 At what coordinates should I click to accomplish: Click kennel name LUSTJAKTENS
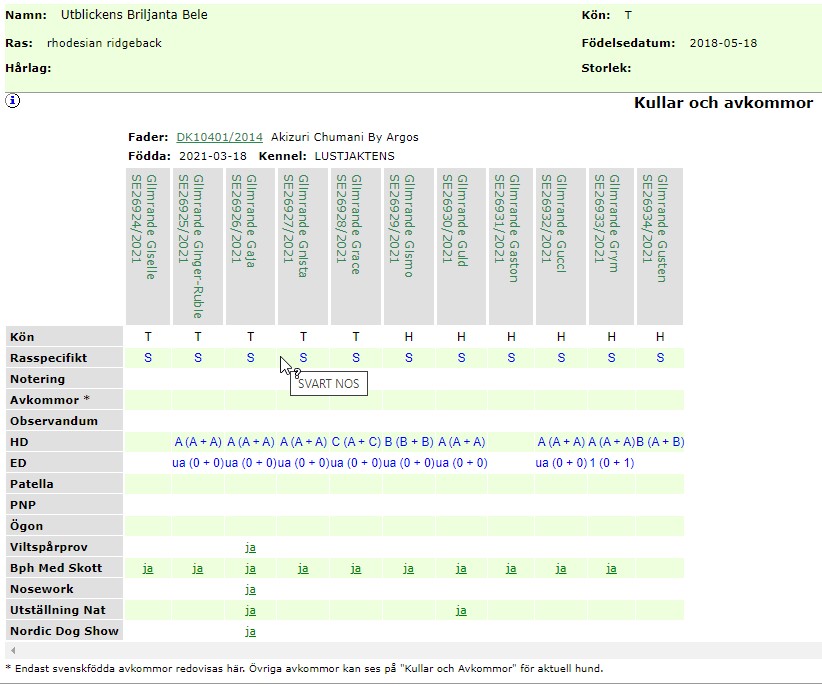click(x=354, y=156)
